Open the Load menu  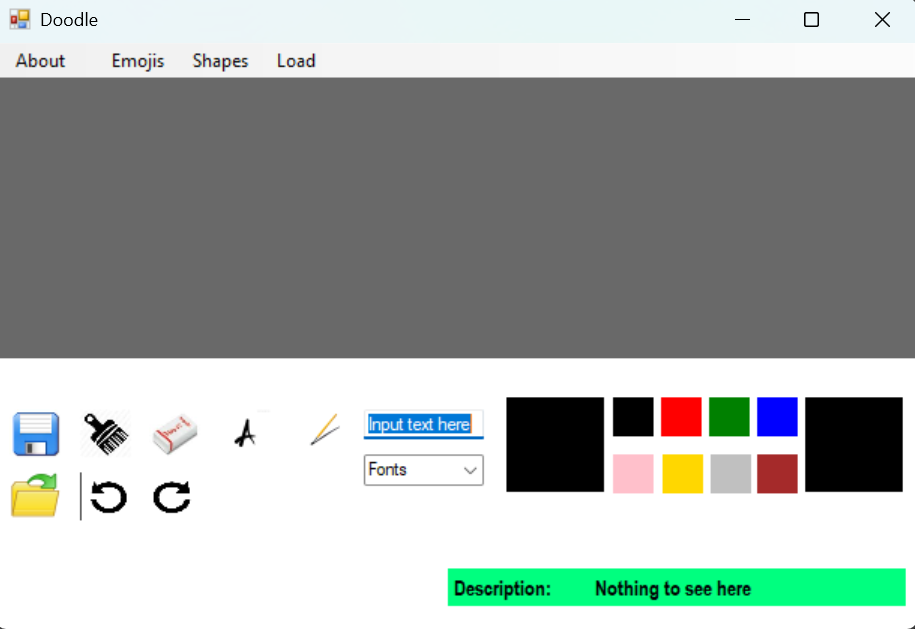coord(296,61)
